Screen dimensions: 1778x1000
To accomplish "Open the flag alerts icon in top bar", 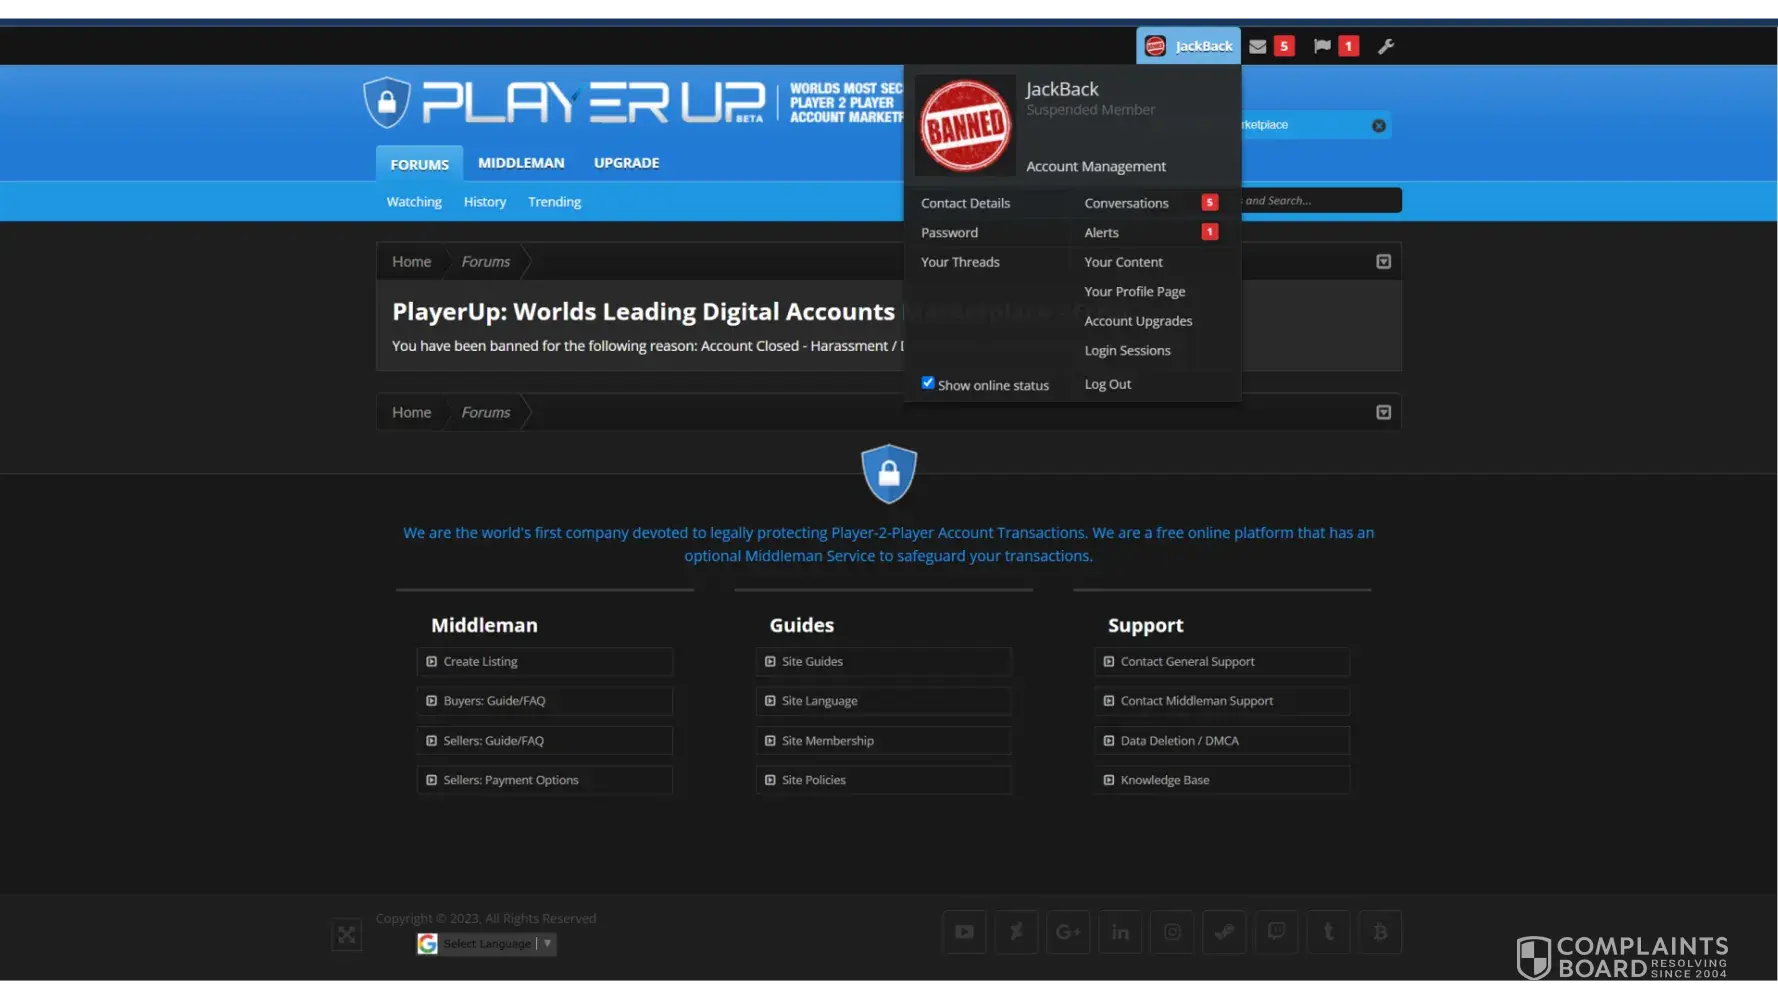I will [1322, 46].
